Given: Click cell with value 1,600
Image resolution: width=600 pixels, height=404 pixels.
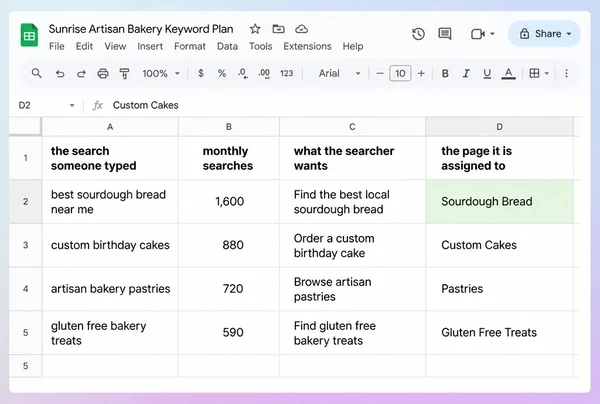Looking at the screenshot, I should tap(229, 202).
